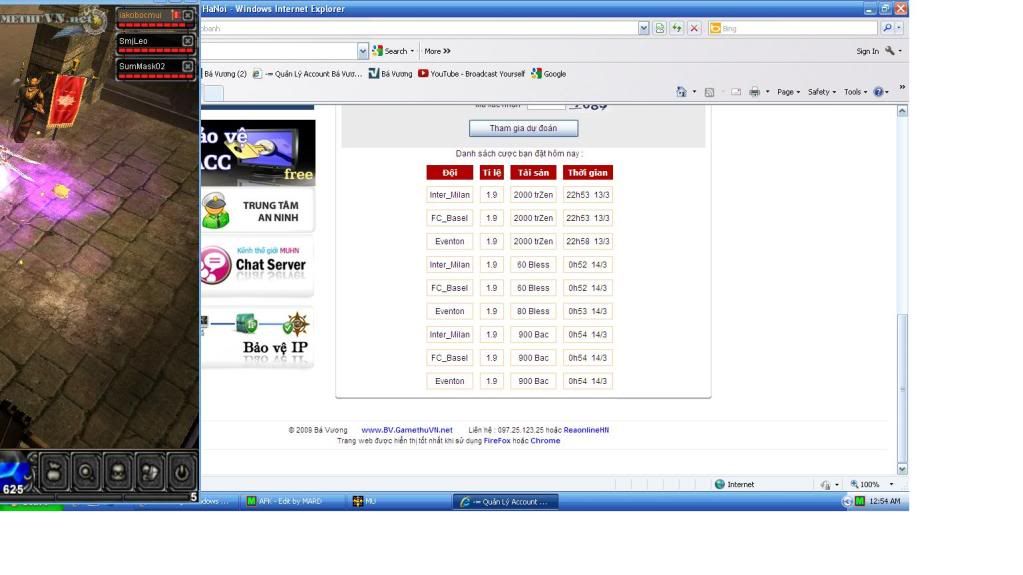1023x575 pixels.
Task: Click the RSS feeds icon
Action: (709, 92)
